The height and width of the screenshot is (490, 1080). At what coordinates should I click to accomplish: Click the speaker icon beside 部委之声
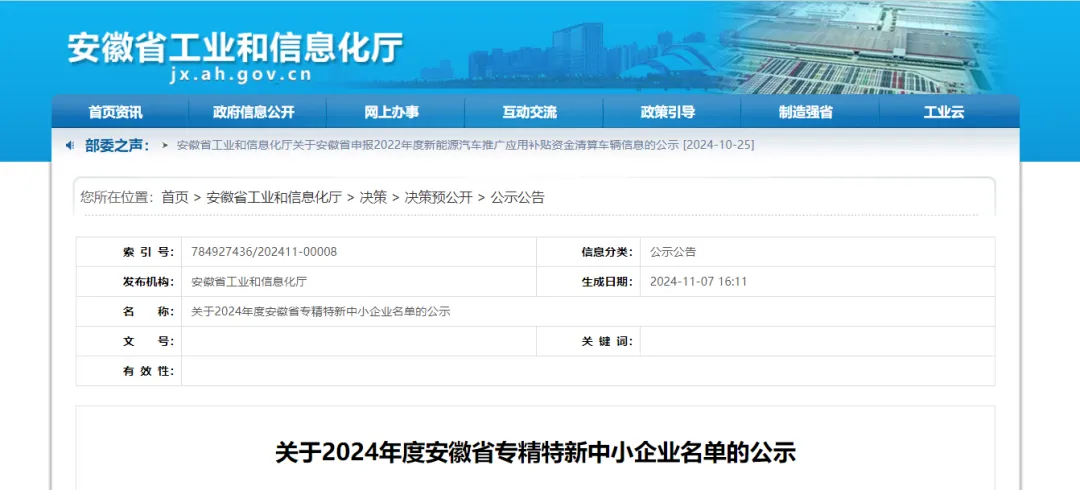click(x=70, y=145)
